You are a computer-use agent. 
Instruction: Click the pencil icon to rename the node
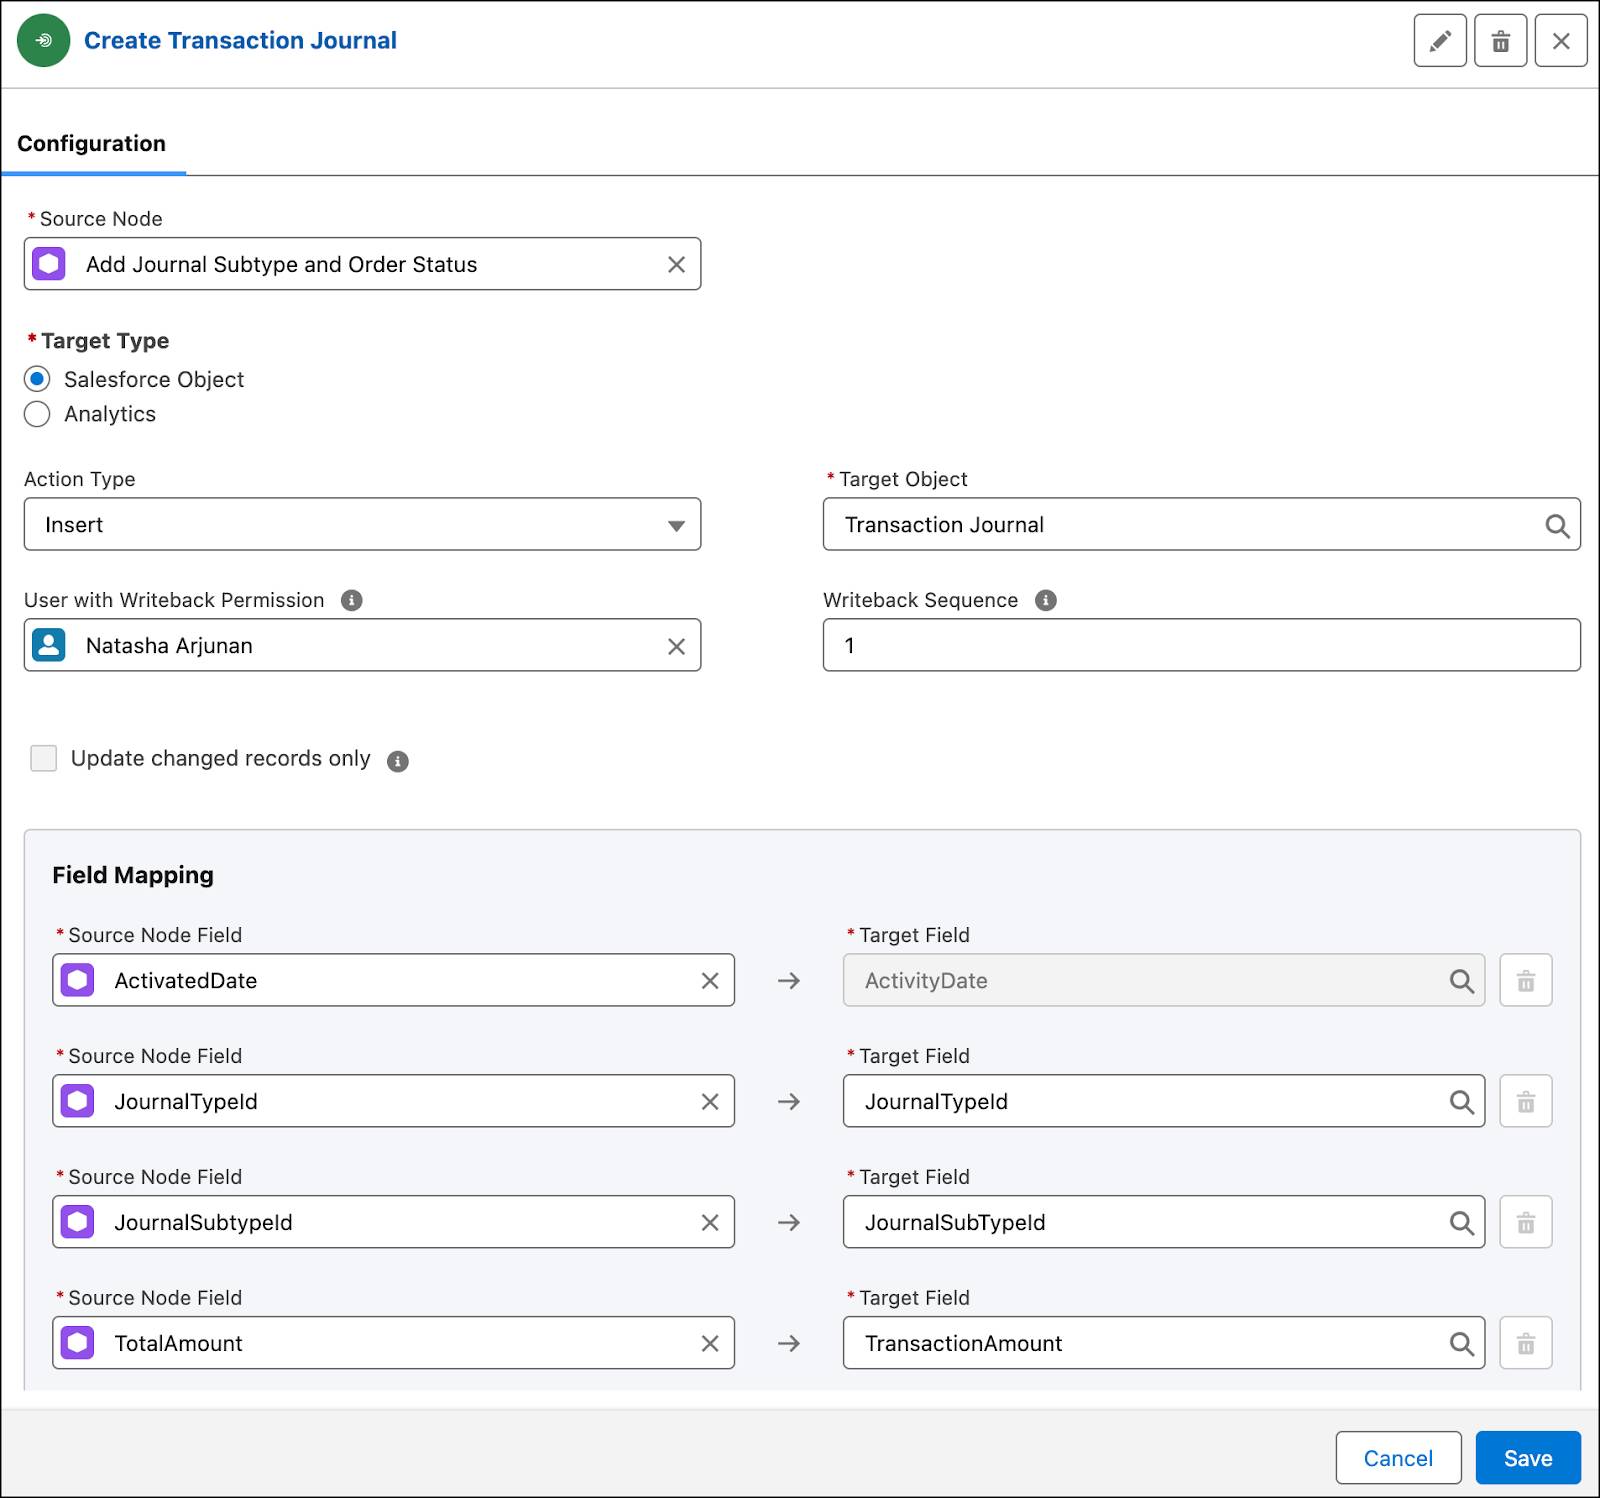[x=1441, y=40]
